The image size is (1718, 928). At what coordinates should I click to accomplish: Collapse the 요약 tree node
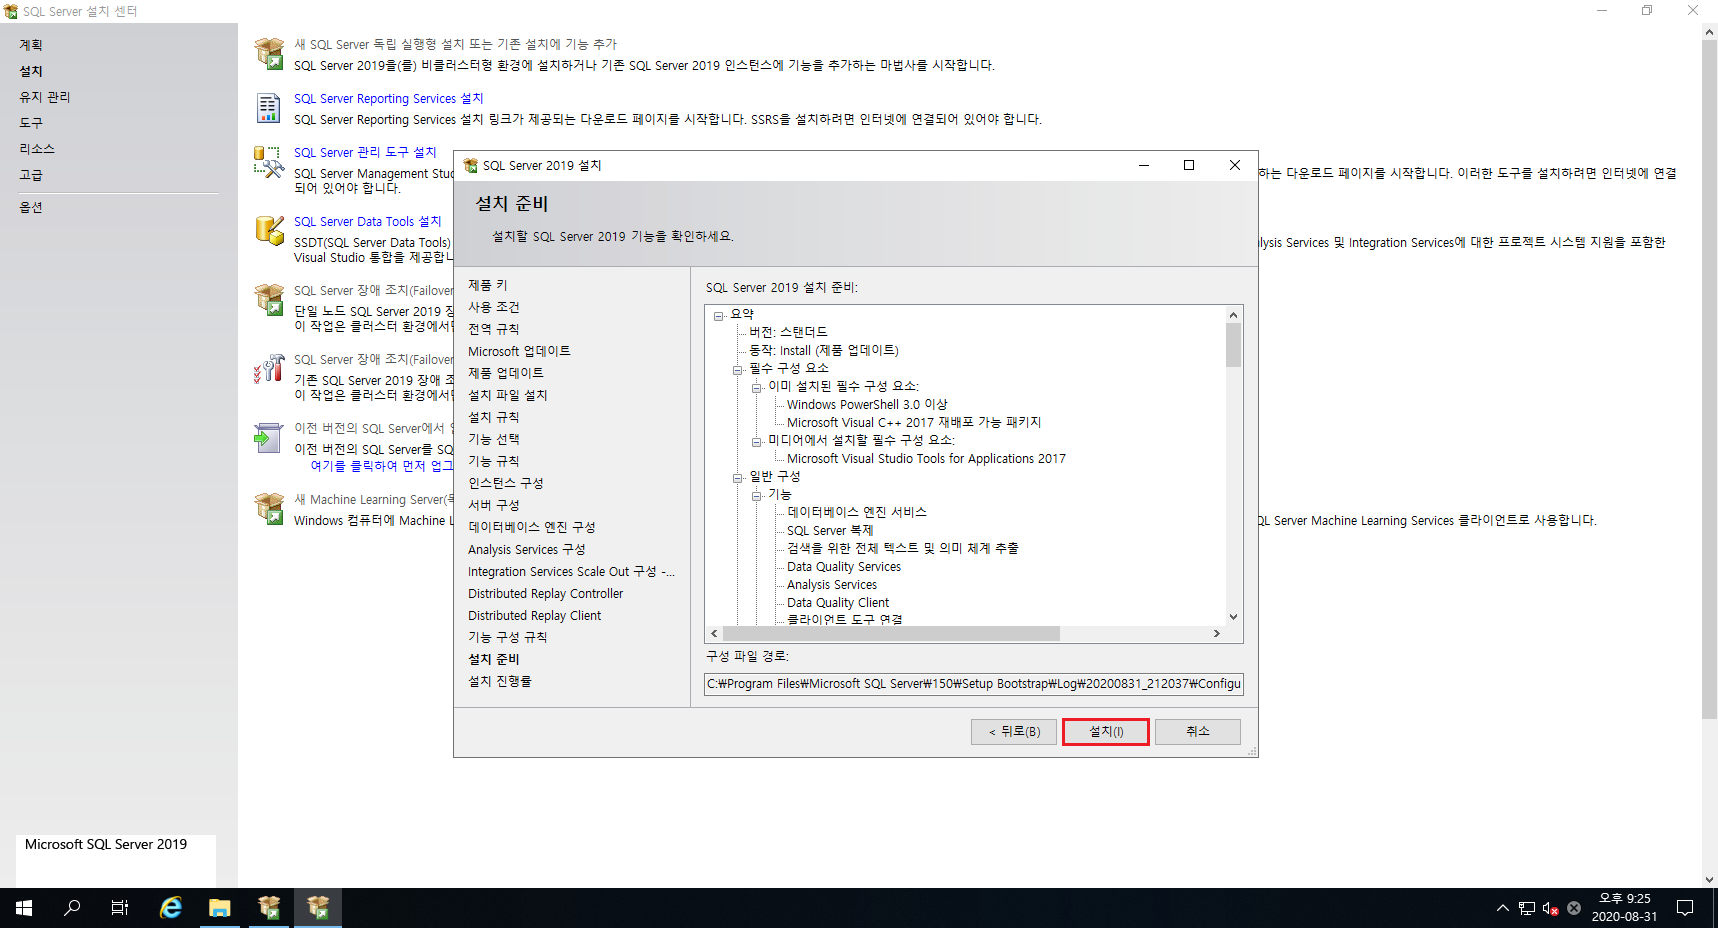click(718, 315)
